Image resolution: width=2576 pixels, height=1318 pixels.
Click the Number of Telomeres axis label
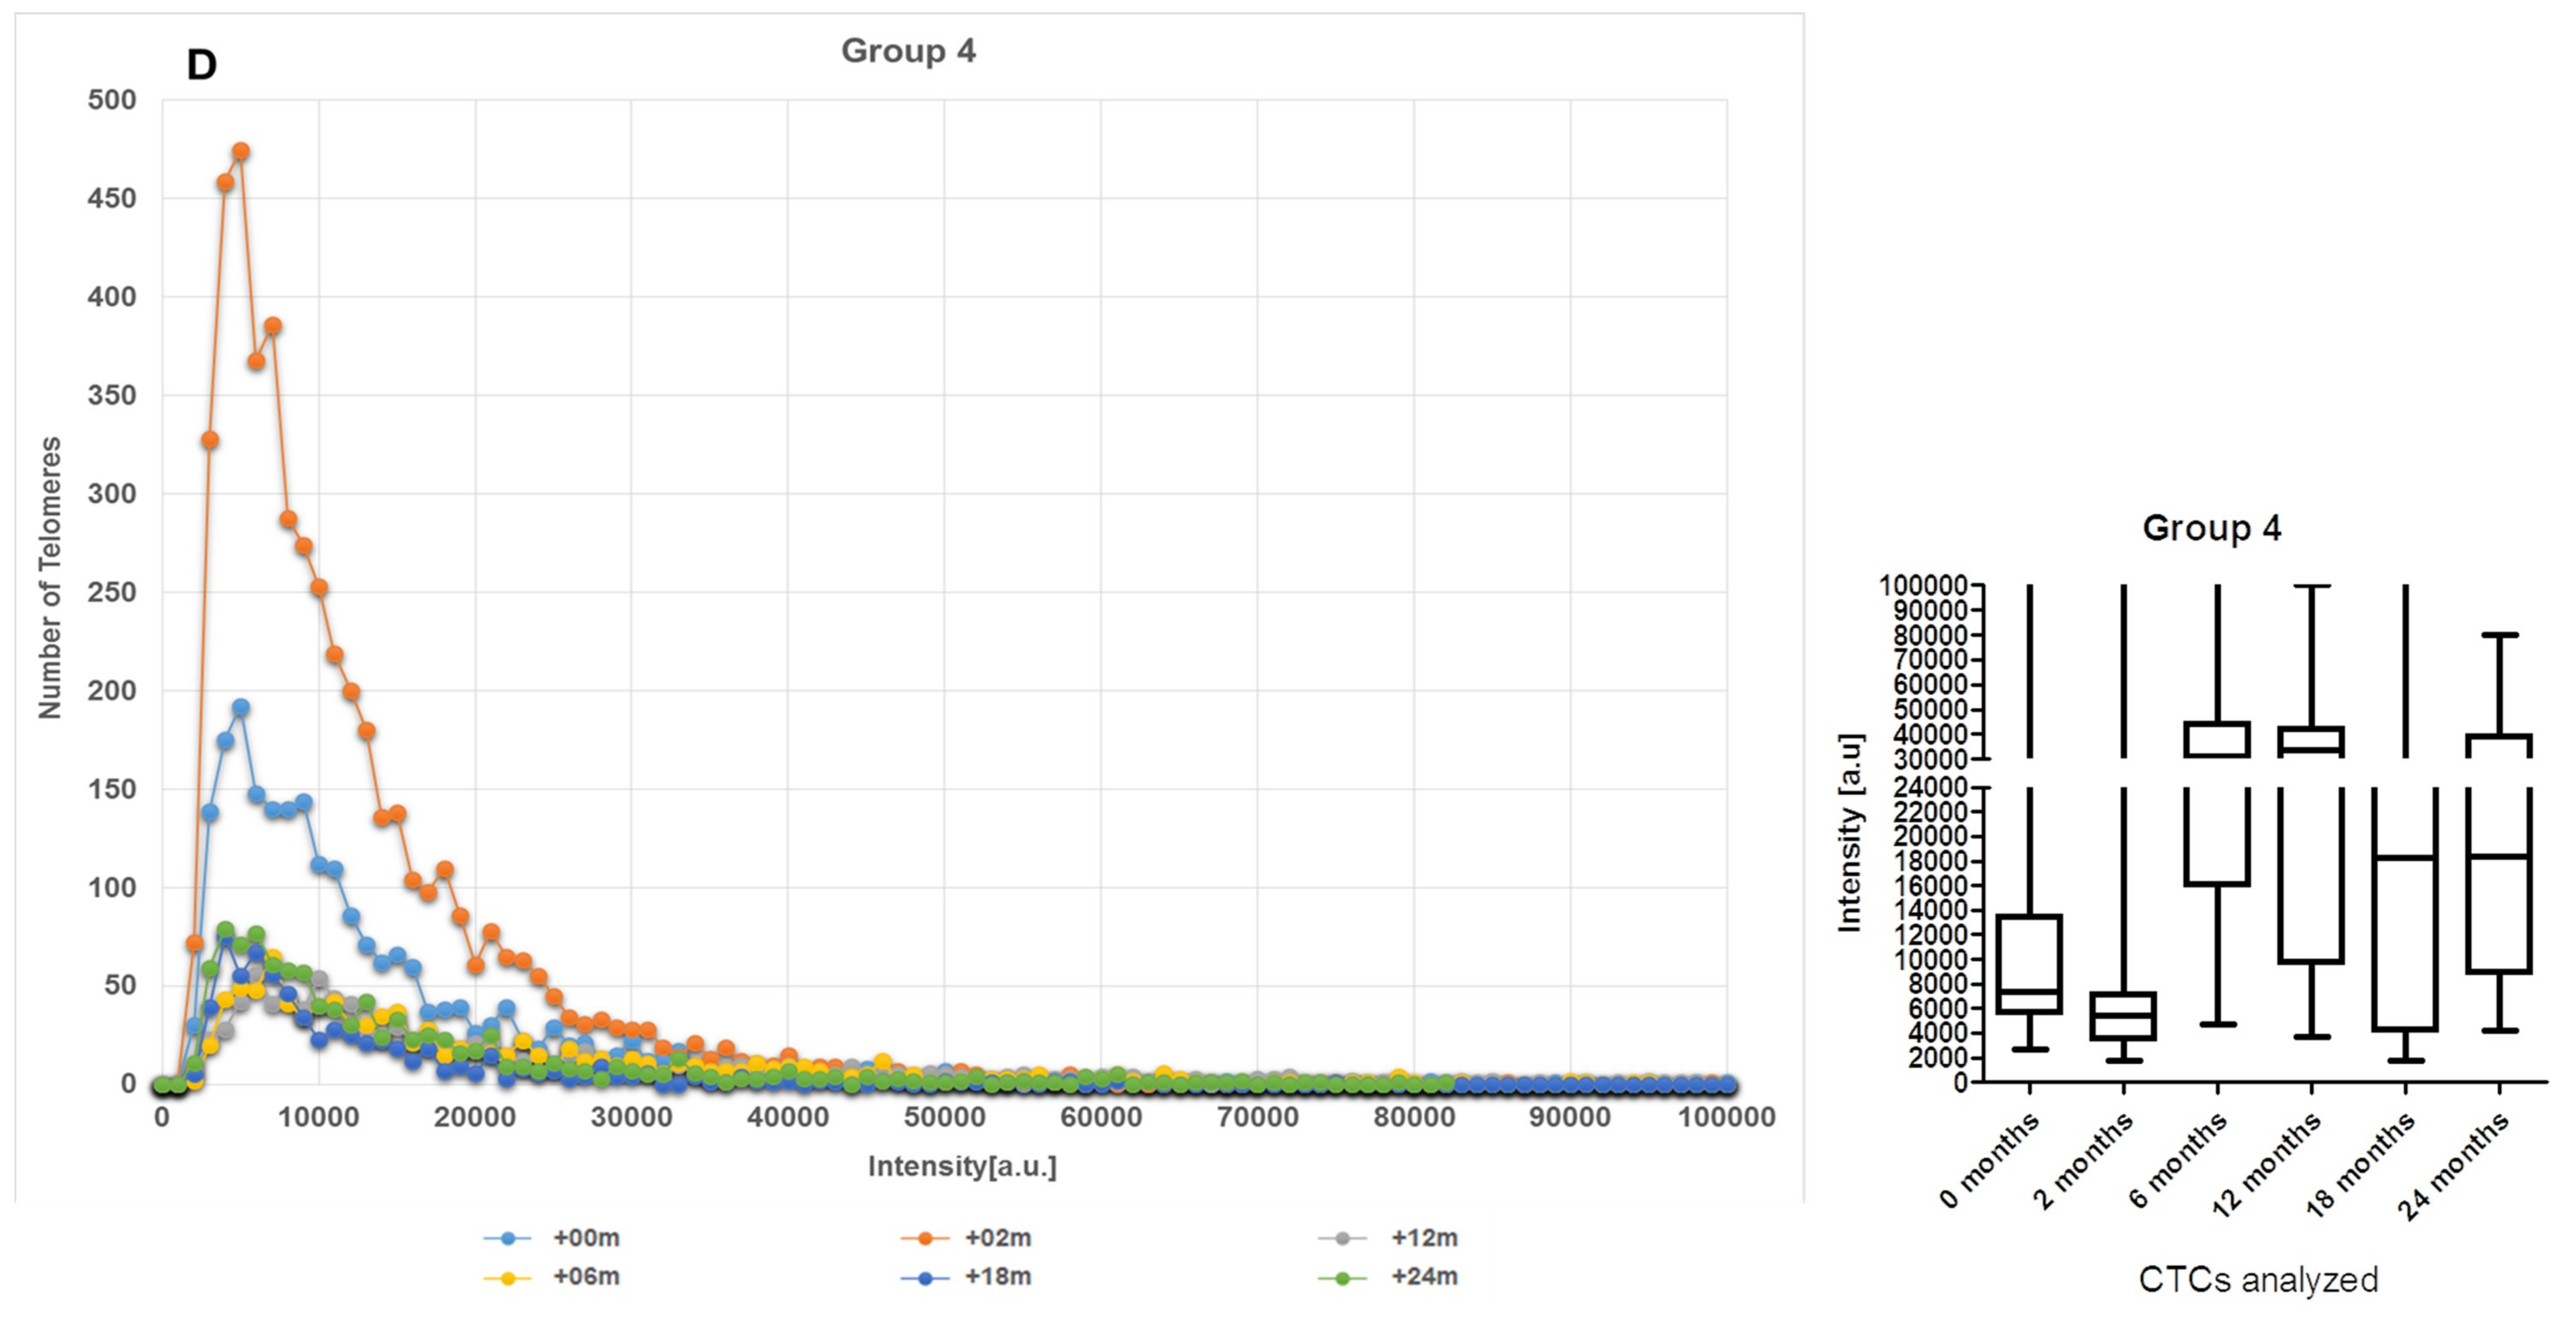(x=50, y=578)
